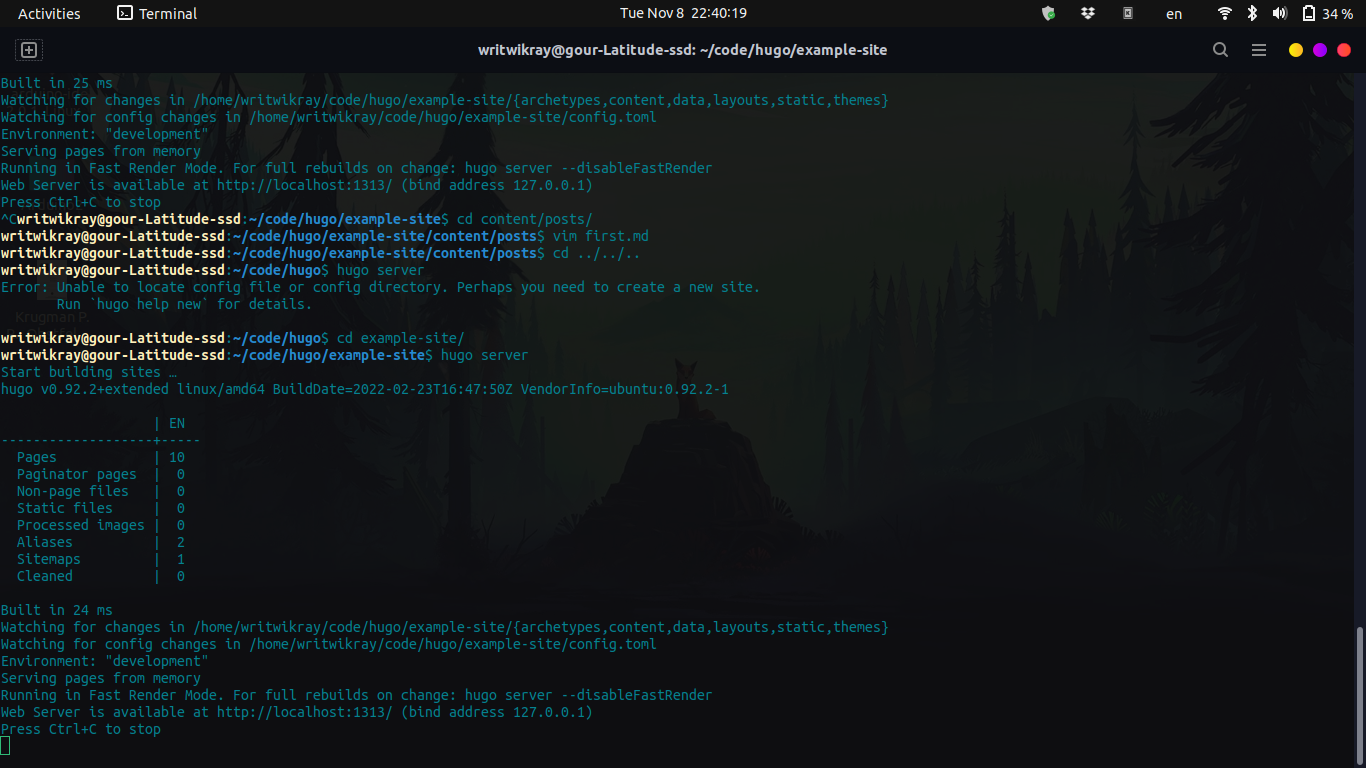
Task: Click the search magnifier in the terminal header
Action: tap(1220, 49)
